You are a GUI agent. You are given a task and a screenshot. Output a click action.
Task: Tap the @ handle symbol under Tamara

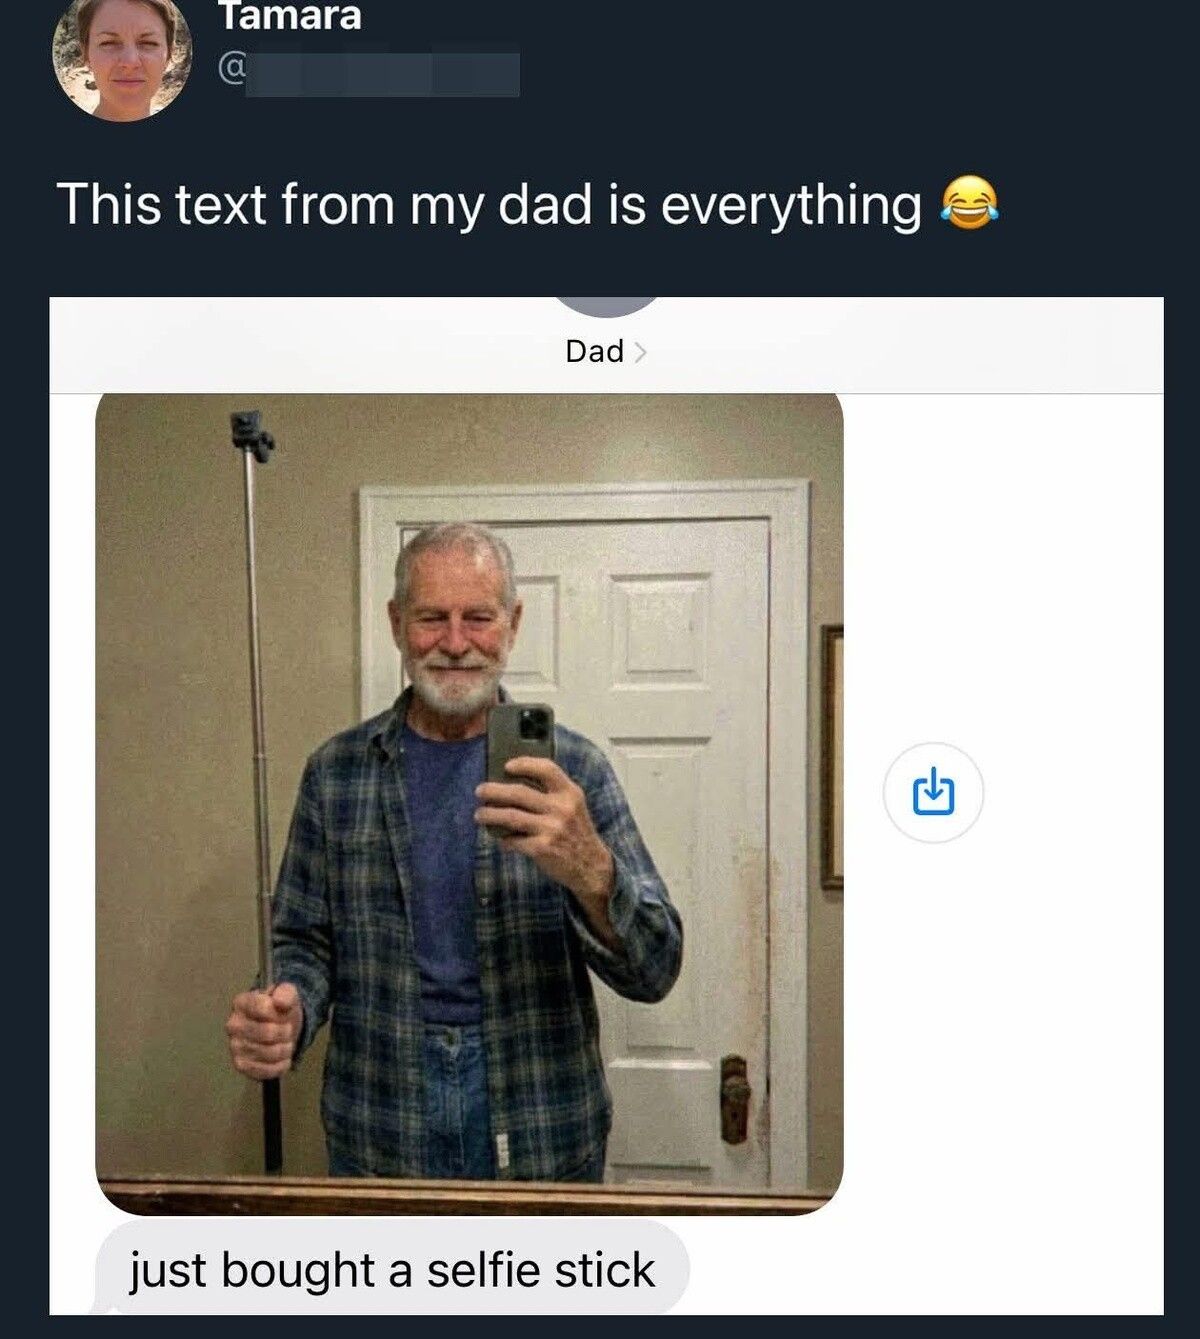pos(233,70)
